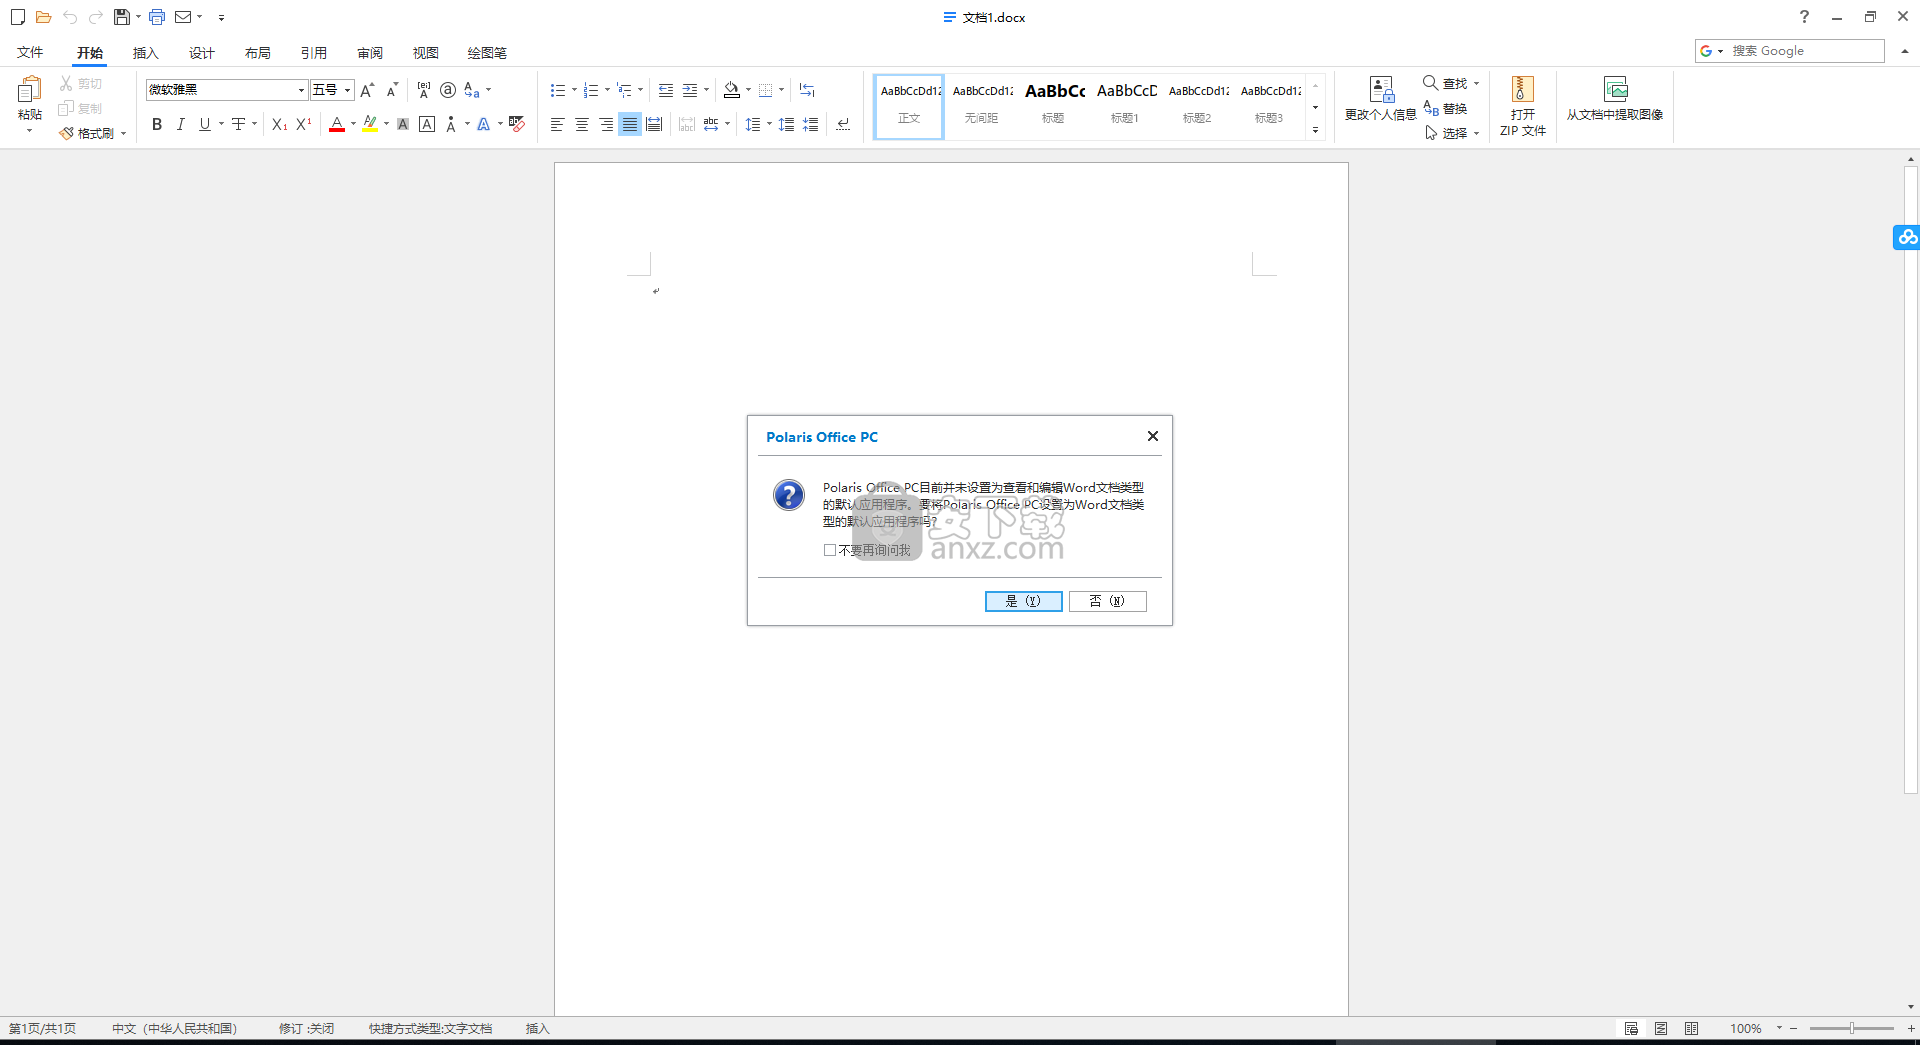Click the 替换 replace button
The image size is (1920, 1045).
pos(1445,108)
